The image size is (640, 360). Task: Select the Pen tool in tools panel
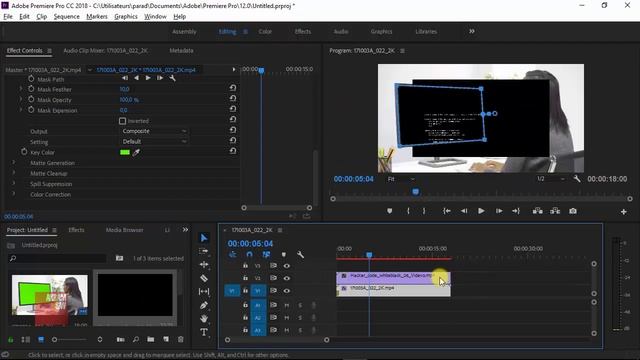(x=204, y=305)
